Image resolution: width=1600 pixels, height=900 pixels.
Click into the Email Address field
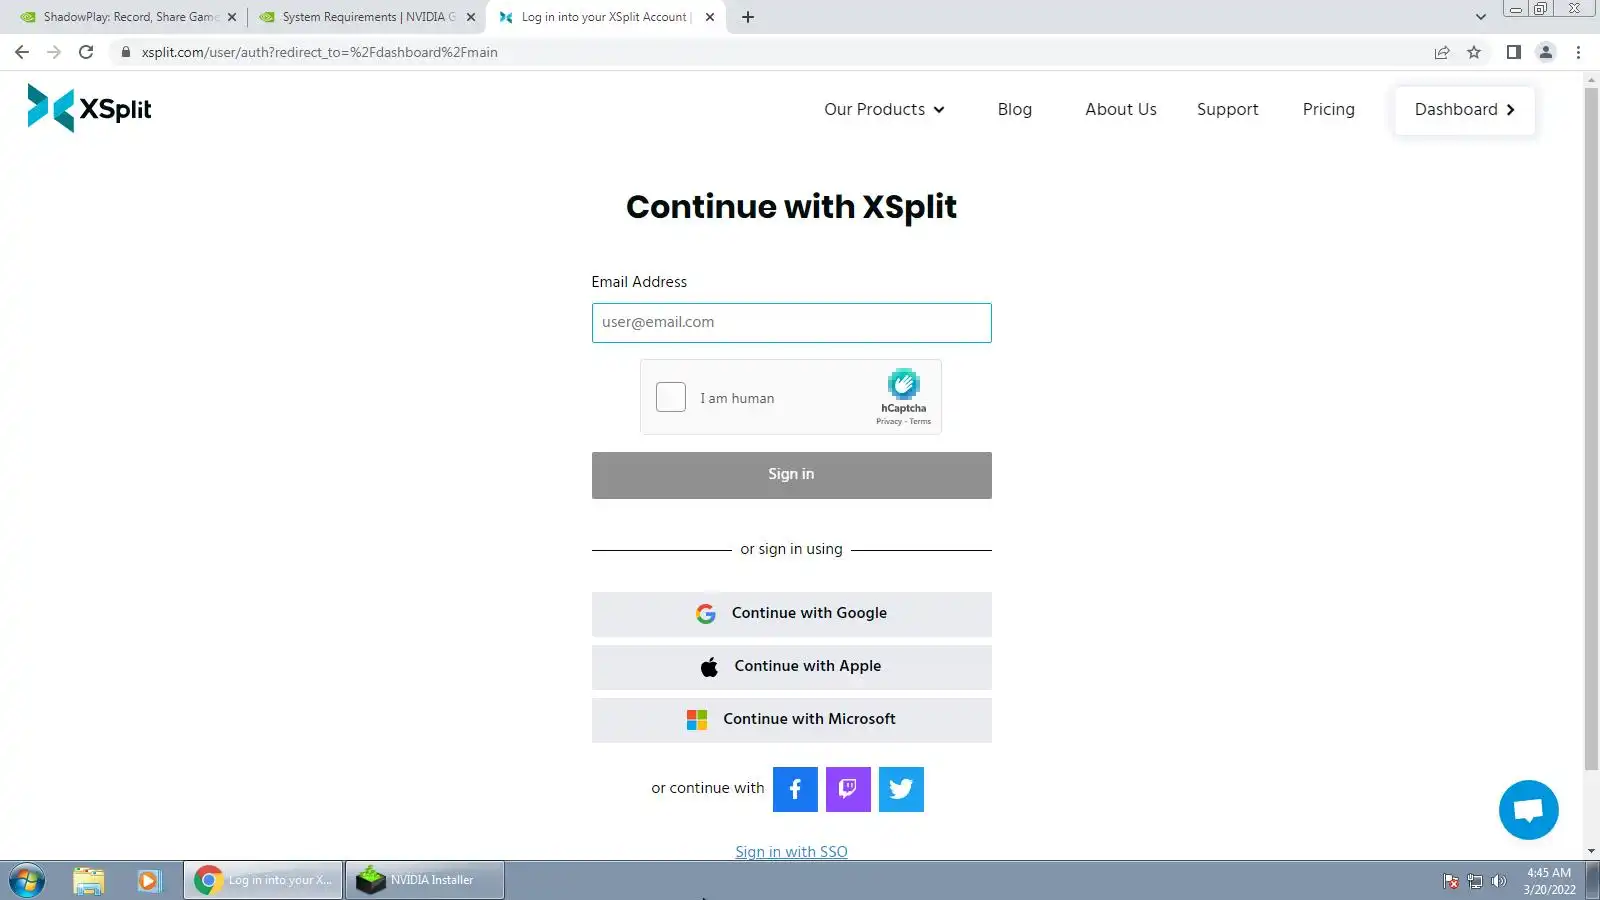(x=791, y=323)
